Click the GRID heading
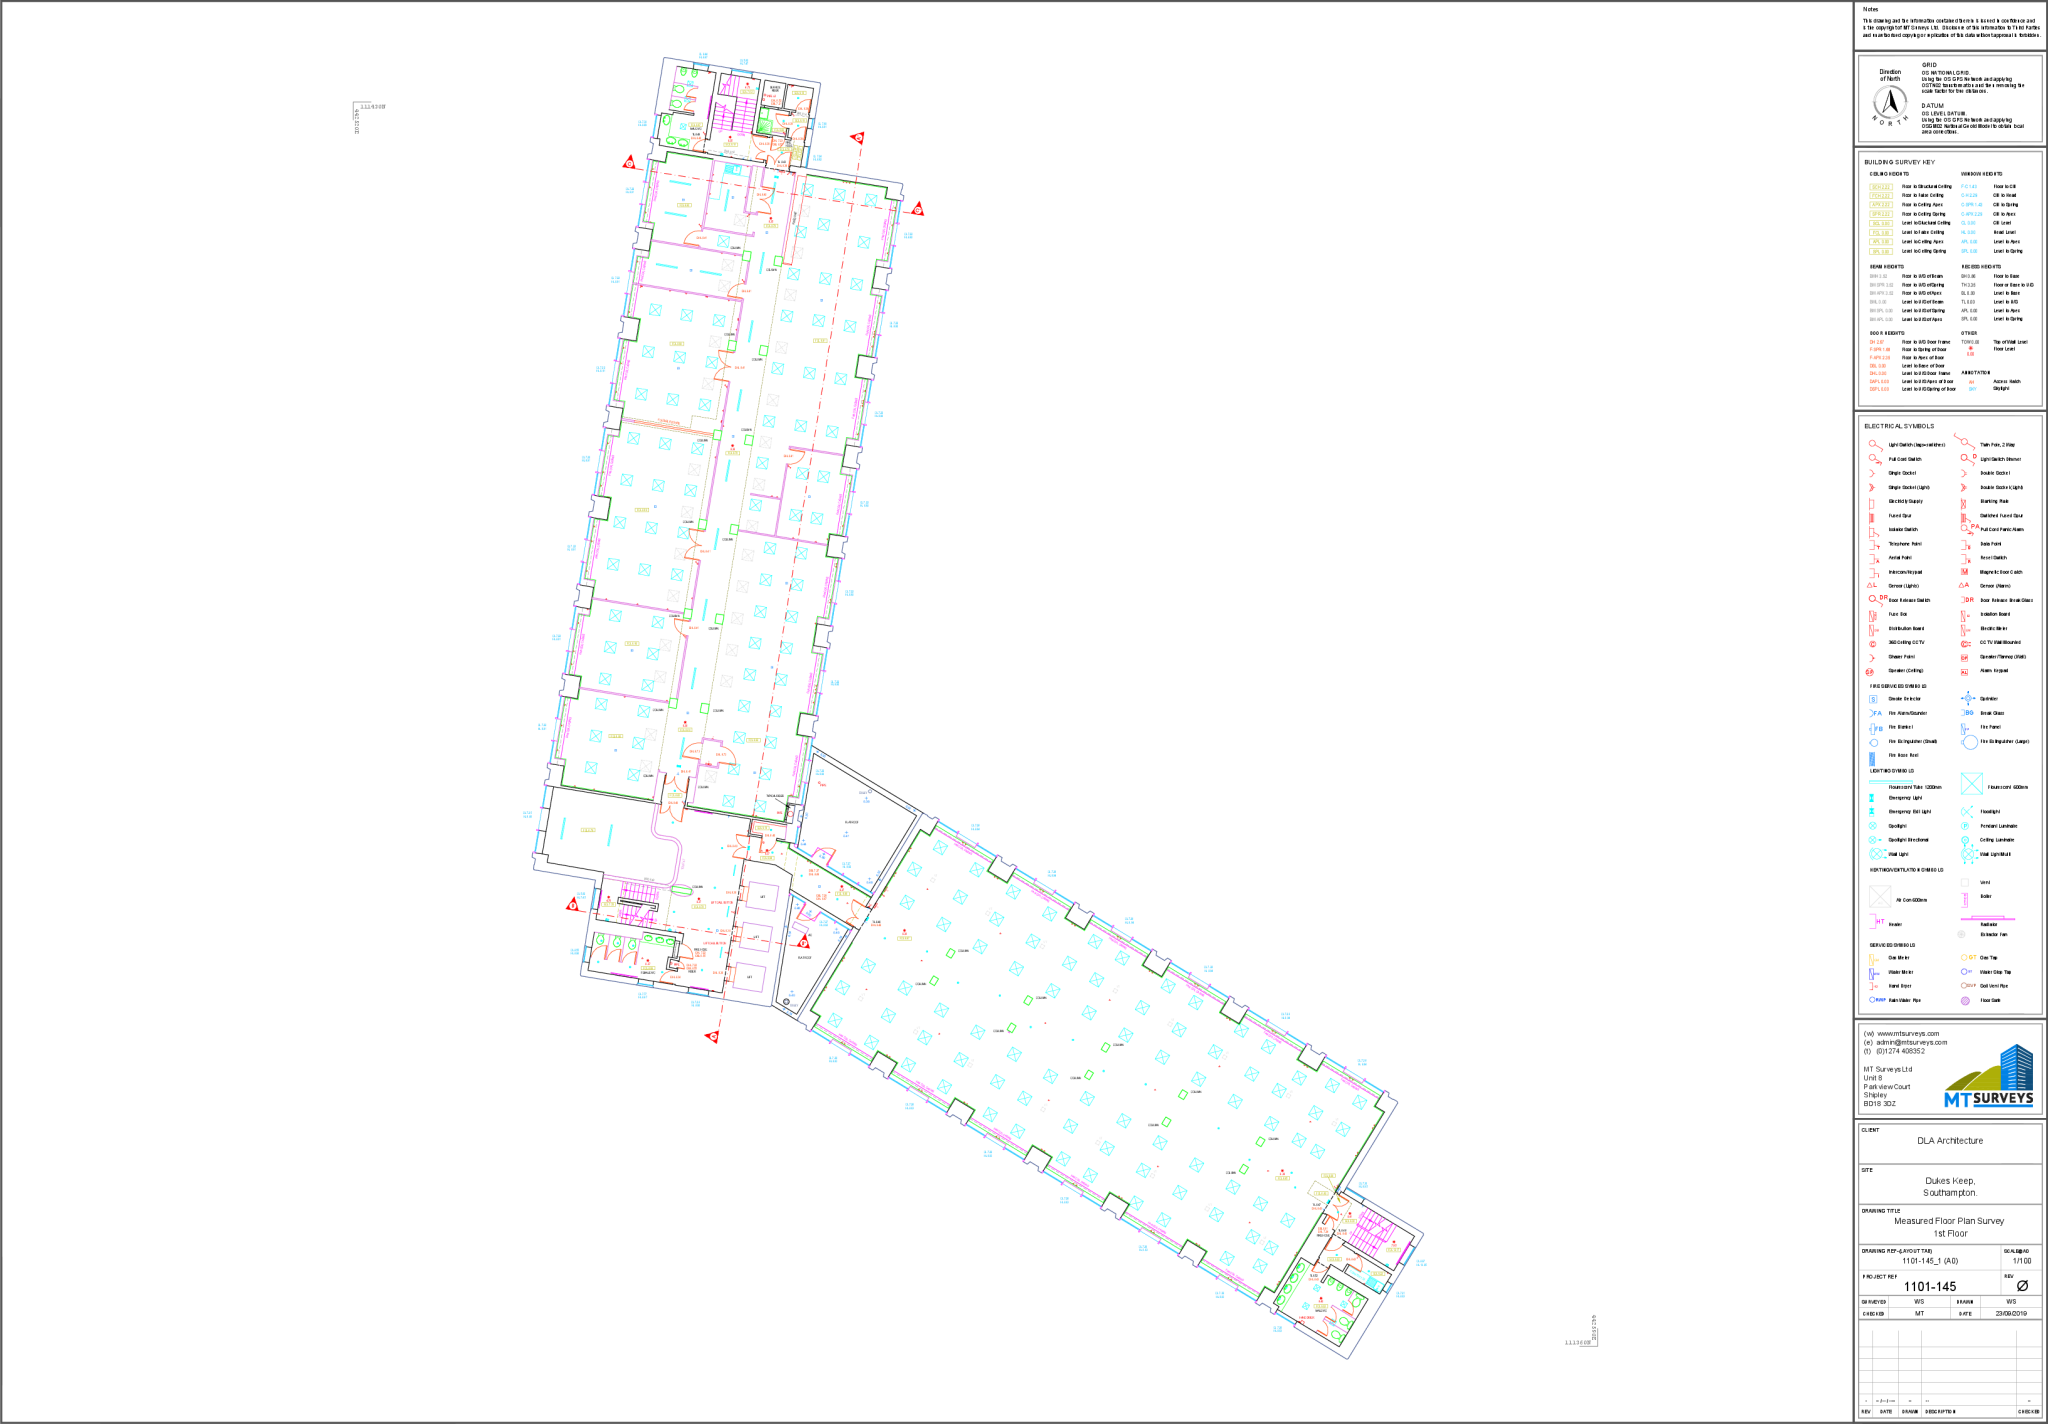The image size is (2048, 1424). [x=1929, y=65]
